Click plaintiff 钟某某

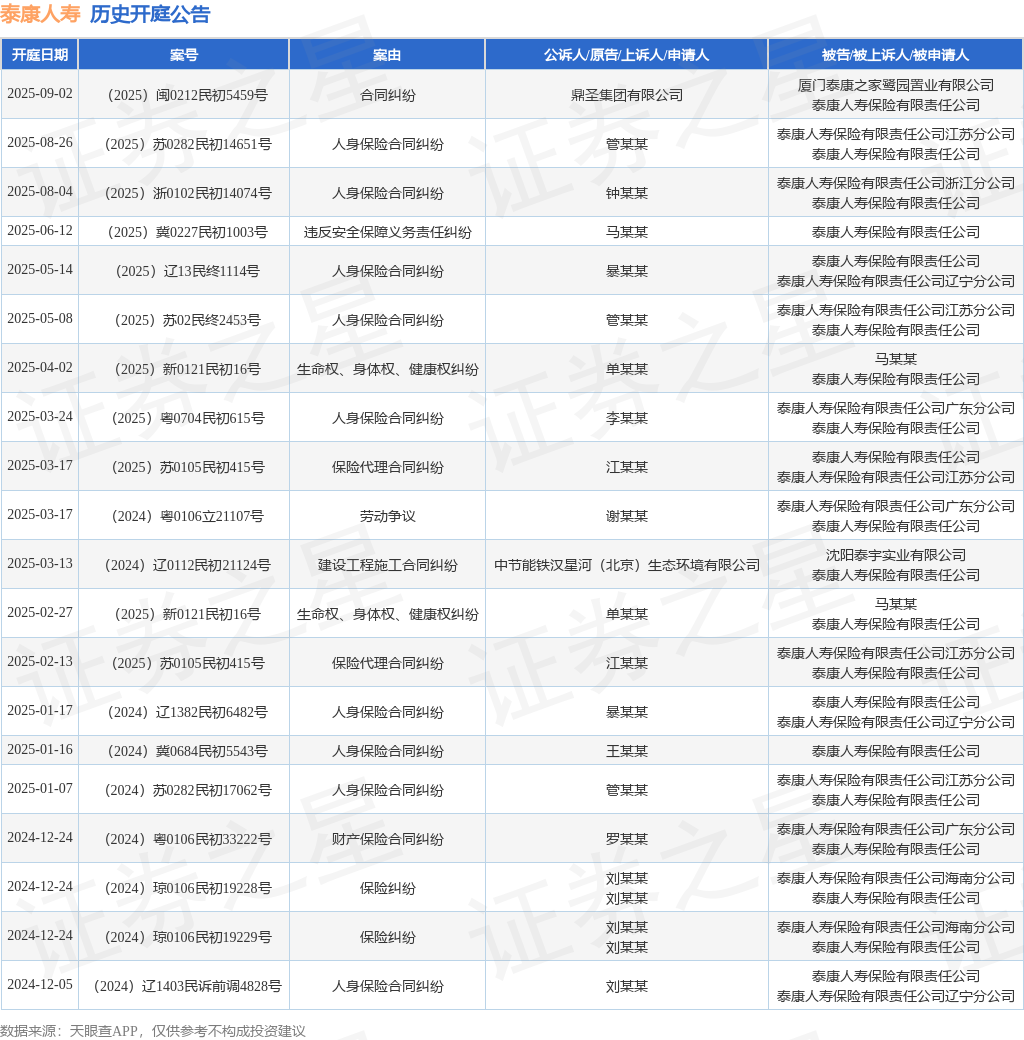[627, 194]
